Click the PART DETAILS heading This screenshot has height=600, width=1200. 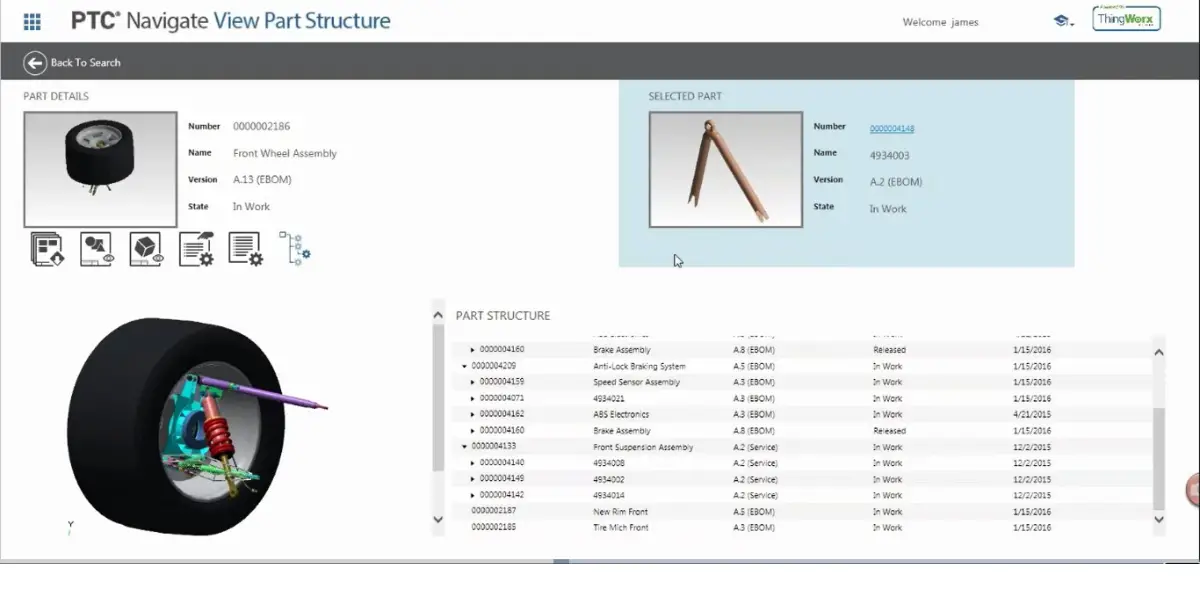[x=56, y=96]
